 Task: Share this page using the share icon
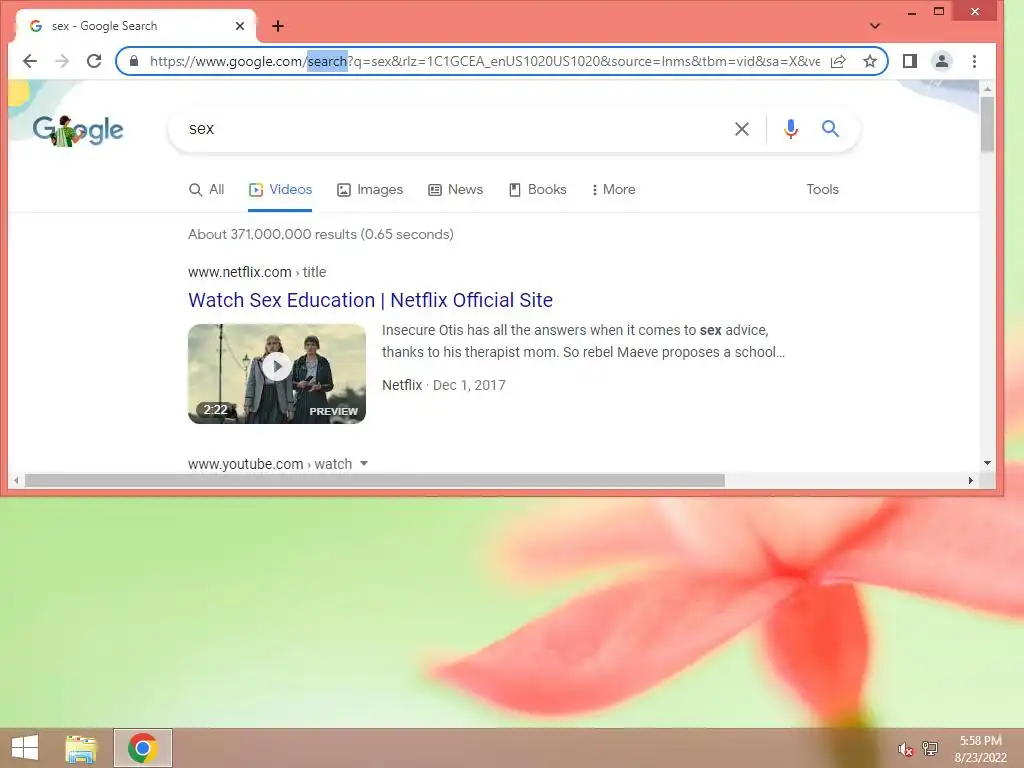tap(838, 61)
